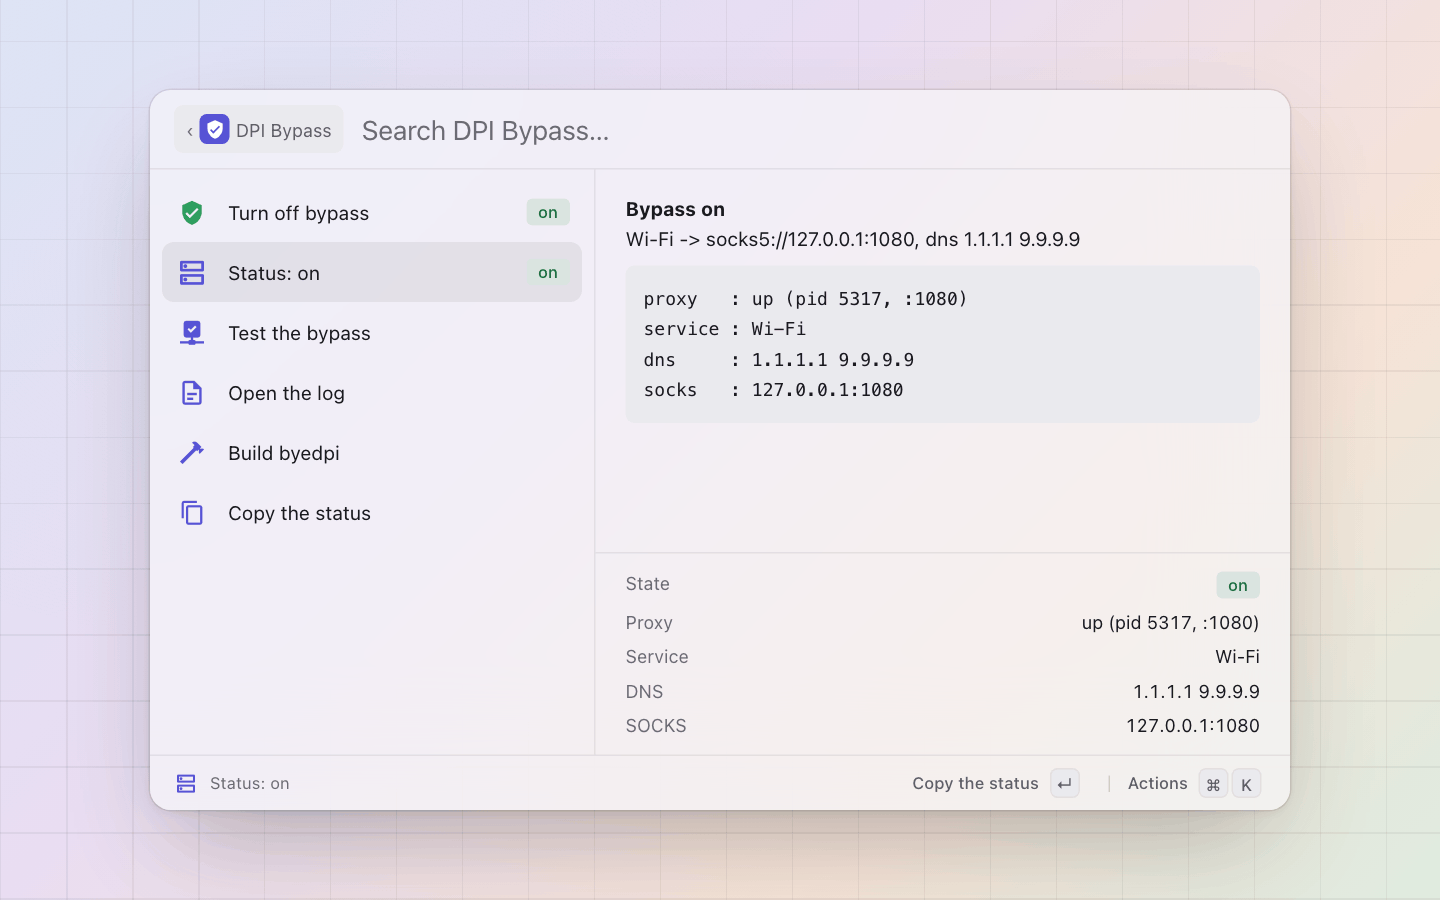Screen dimensions: 1440x900
Task: Click the on badge in Status: on row
Action: (x=548, y=272)
